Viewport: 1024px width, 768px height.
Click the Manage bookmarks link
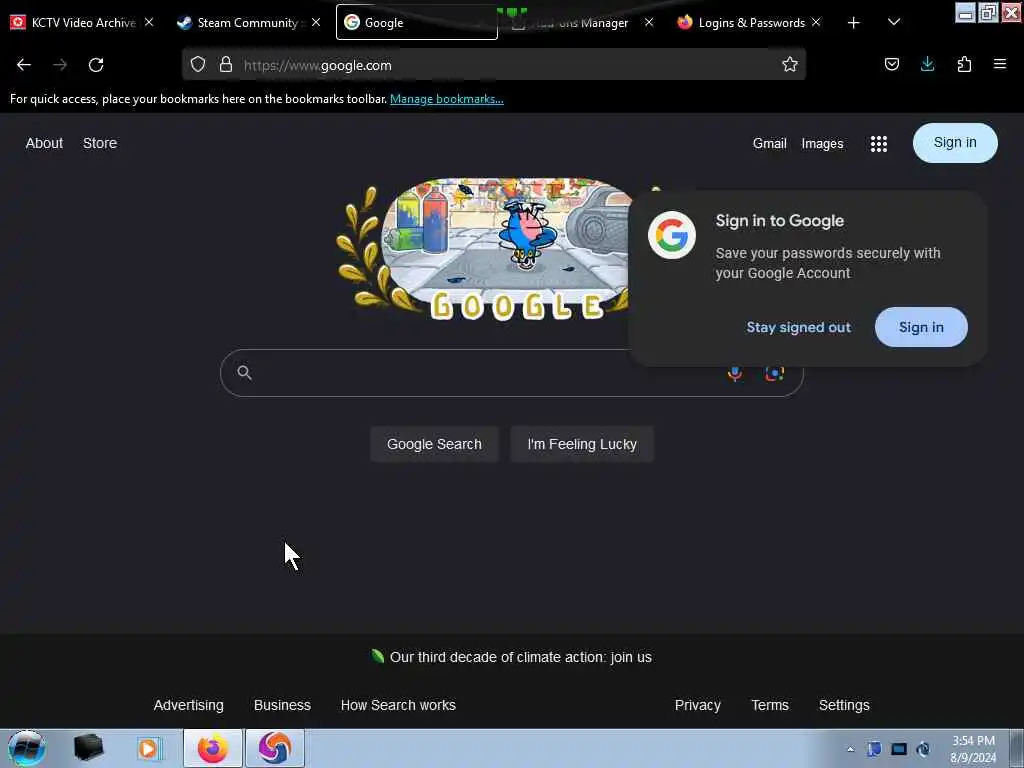(447, 99)
